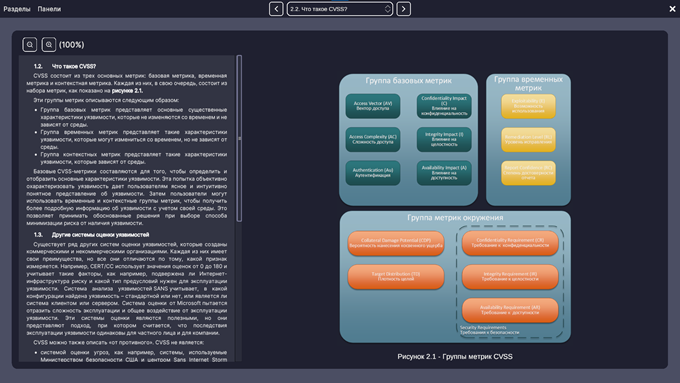Click the 'Collateral Damage Potential (CDP)' block
The image size is (680, 383).
point(396,243)
